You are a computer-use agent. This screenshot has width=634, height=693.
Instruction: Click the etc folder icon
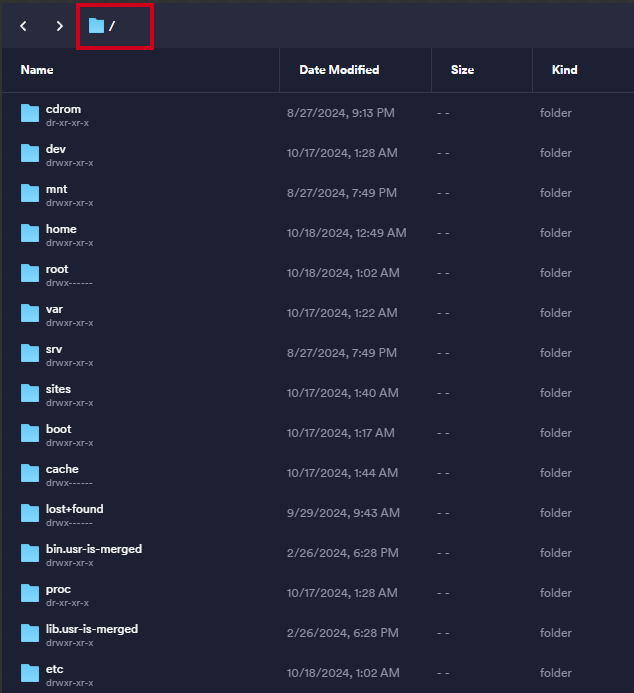coord(30,673)
